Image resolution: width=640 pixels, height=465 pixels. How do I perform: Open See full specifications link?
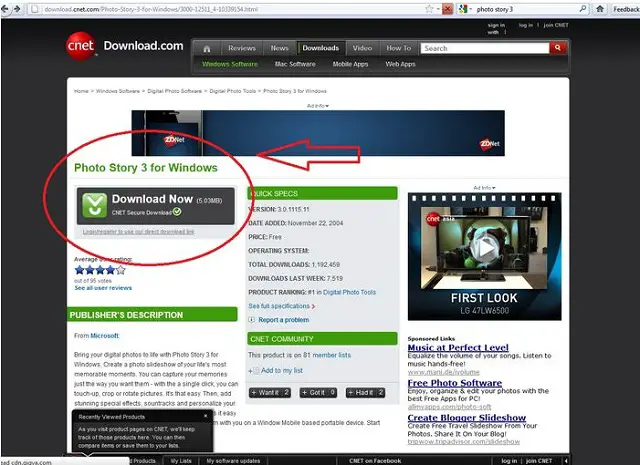(x=281, y=306)
